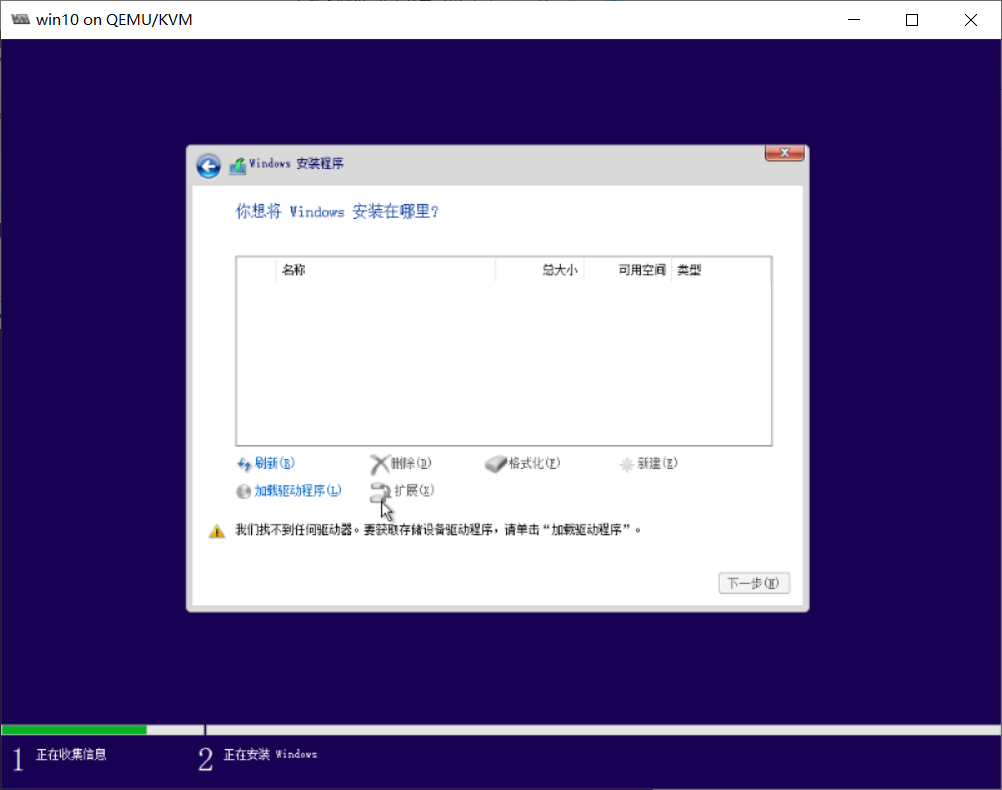
Task: Click the yellow warning triangle icon
Action: 217,531
